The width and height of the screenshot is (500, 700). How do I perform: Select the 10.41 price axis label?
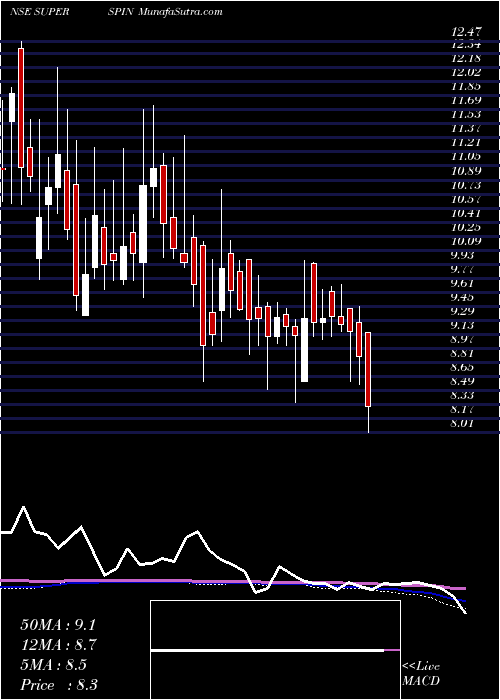(467, 213)
